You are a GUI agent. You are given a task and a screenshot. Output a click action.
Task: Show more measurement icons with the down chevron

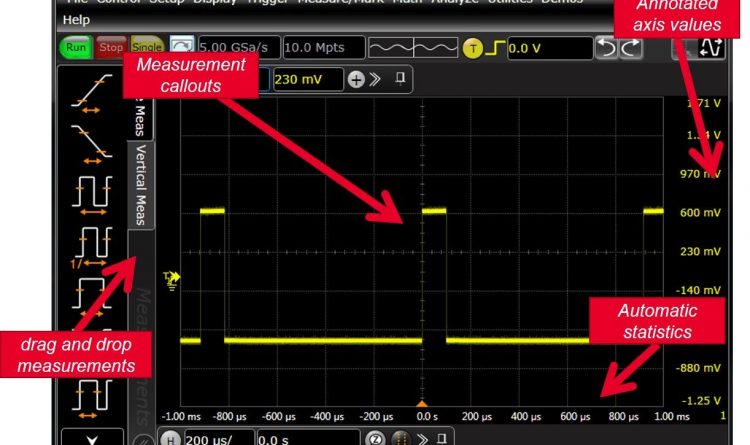(92, 439)
